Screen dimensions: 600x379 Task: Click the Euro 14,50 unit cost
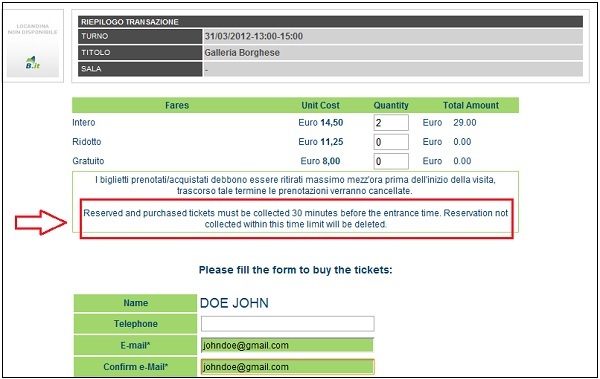click(x=321, y=123)
